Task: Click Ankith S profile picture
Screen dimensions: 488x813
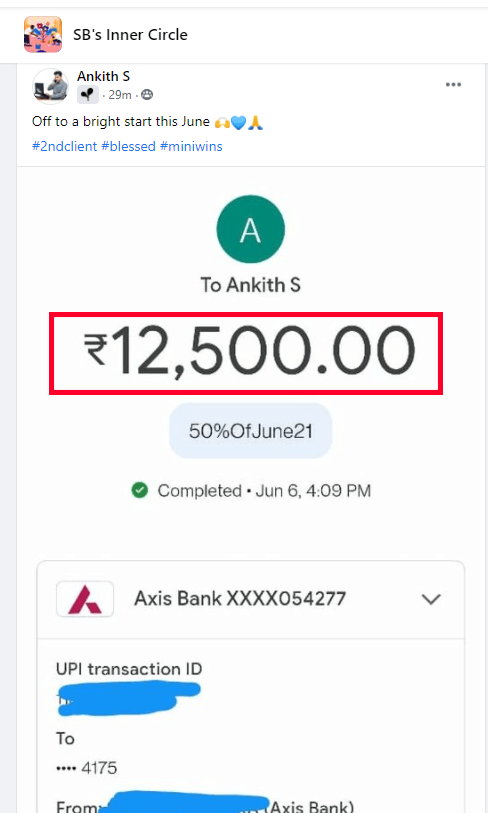Action: point(50,86)
